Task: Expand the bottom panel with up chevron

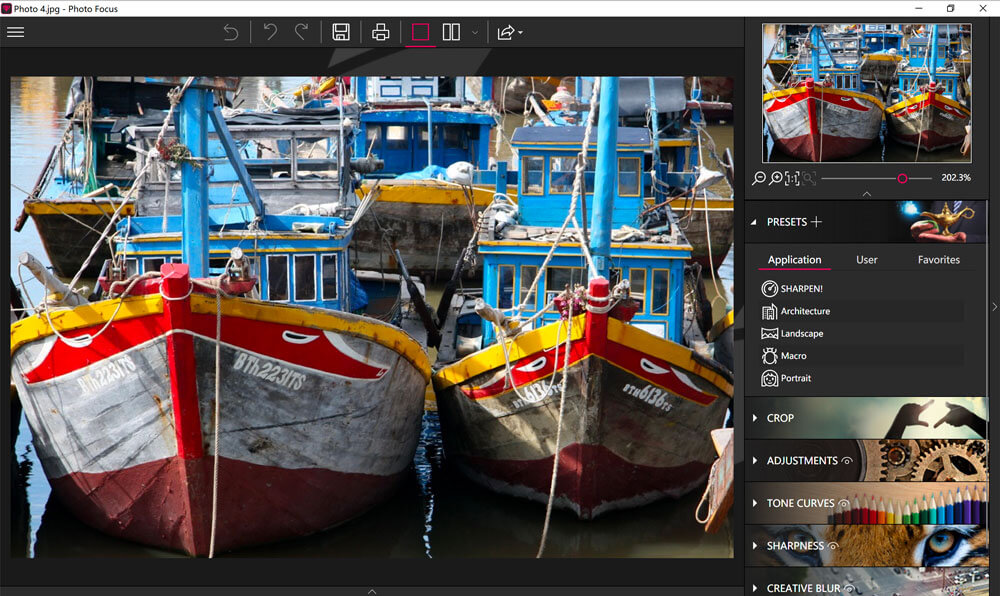Action: [x=372, y=592]
